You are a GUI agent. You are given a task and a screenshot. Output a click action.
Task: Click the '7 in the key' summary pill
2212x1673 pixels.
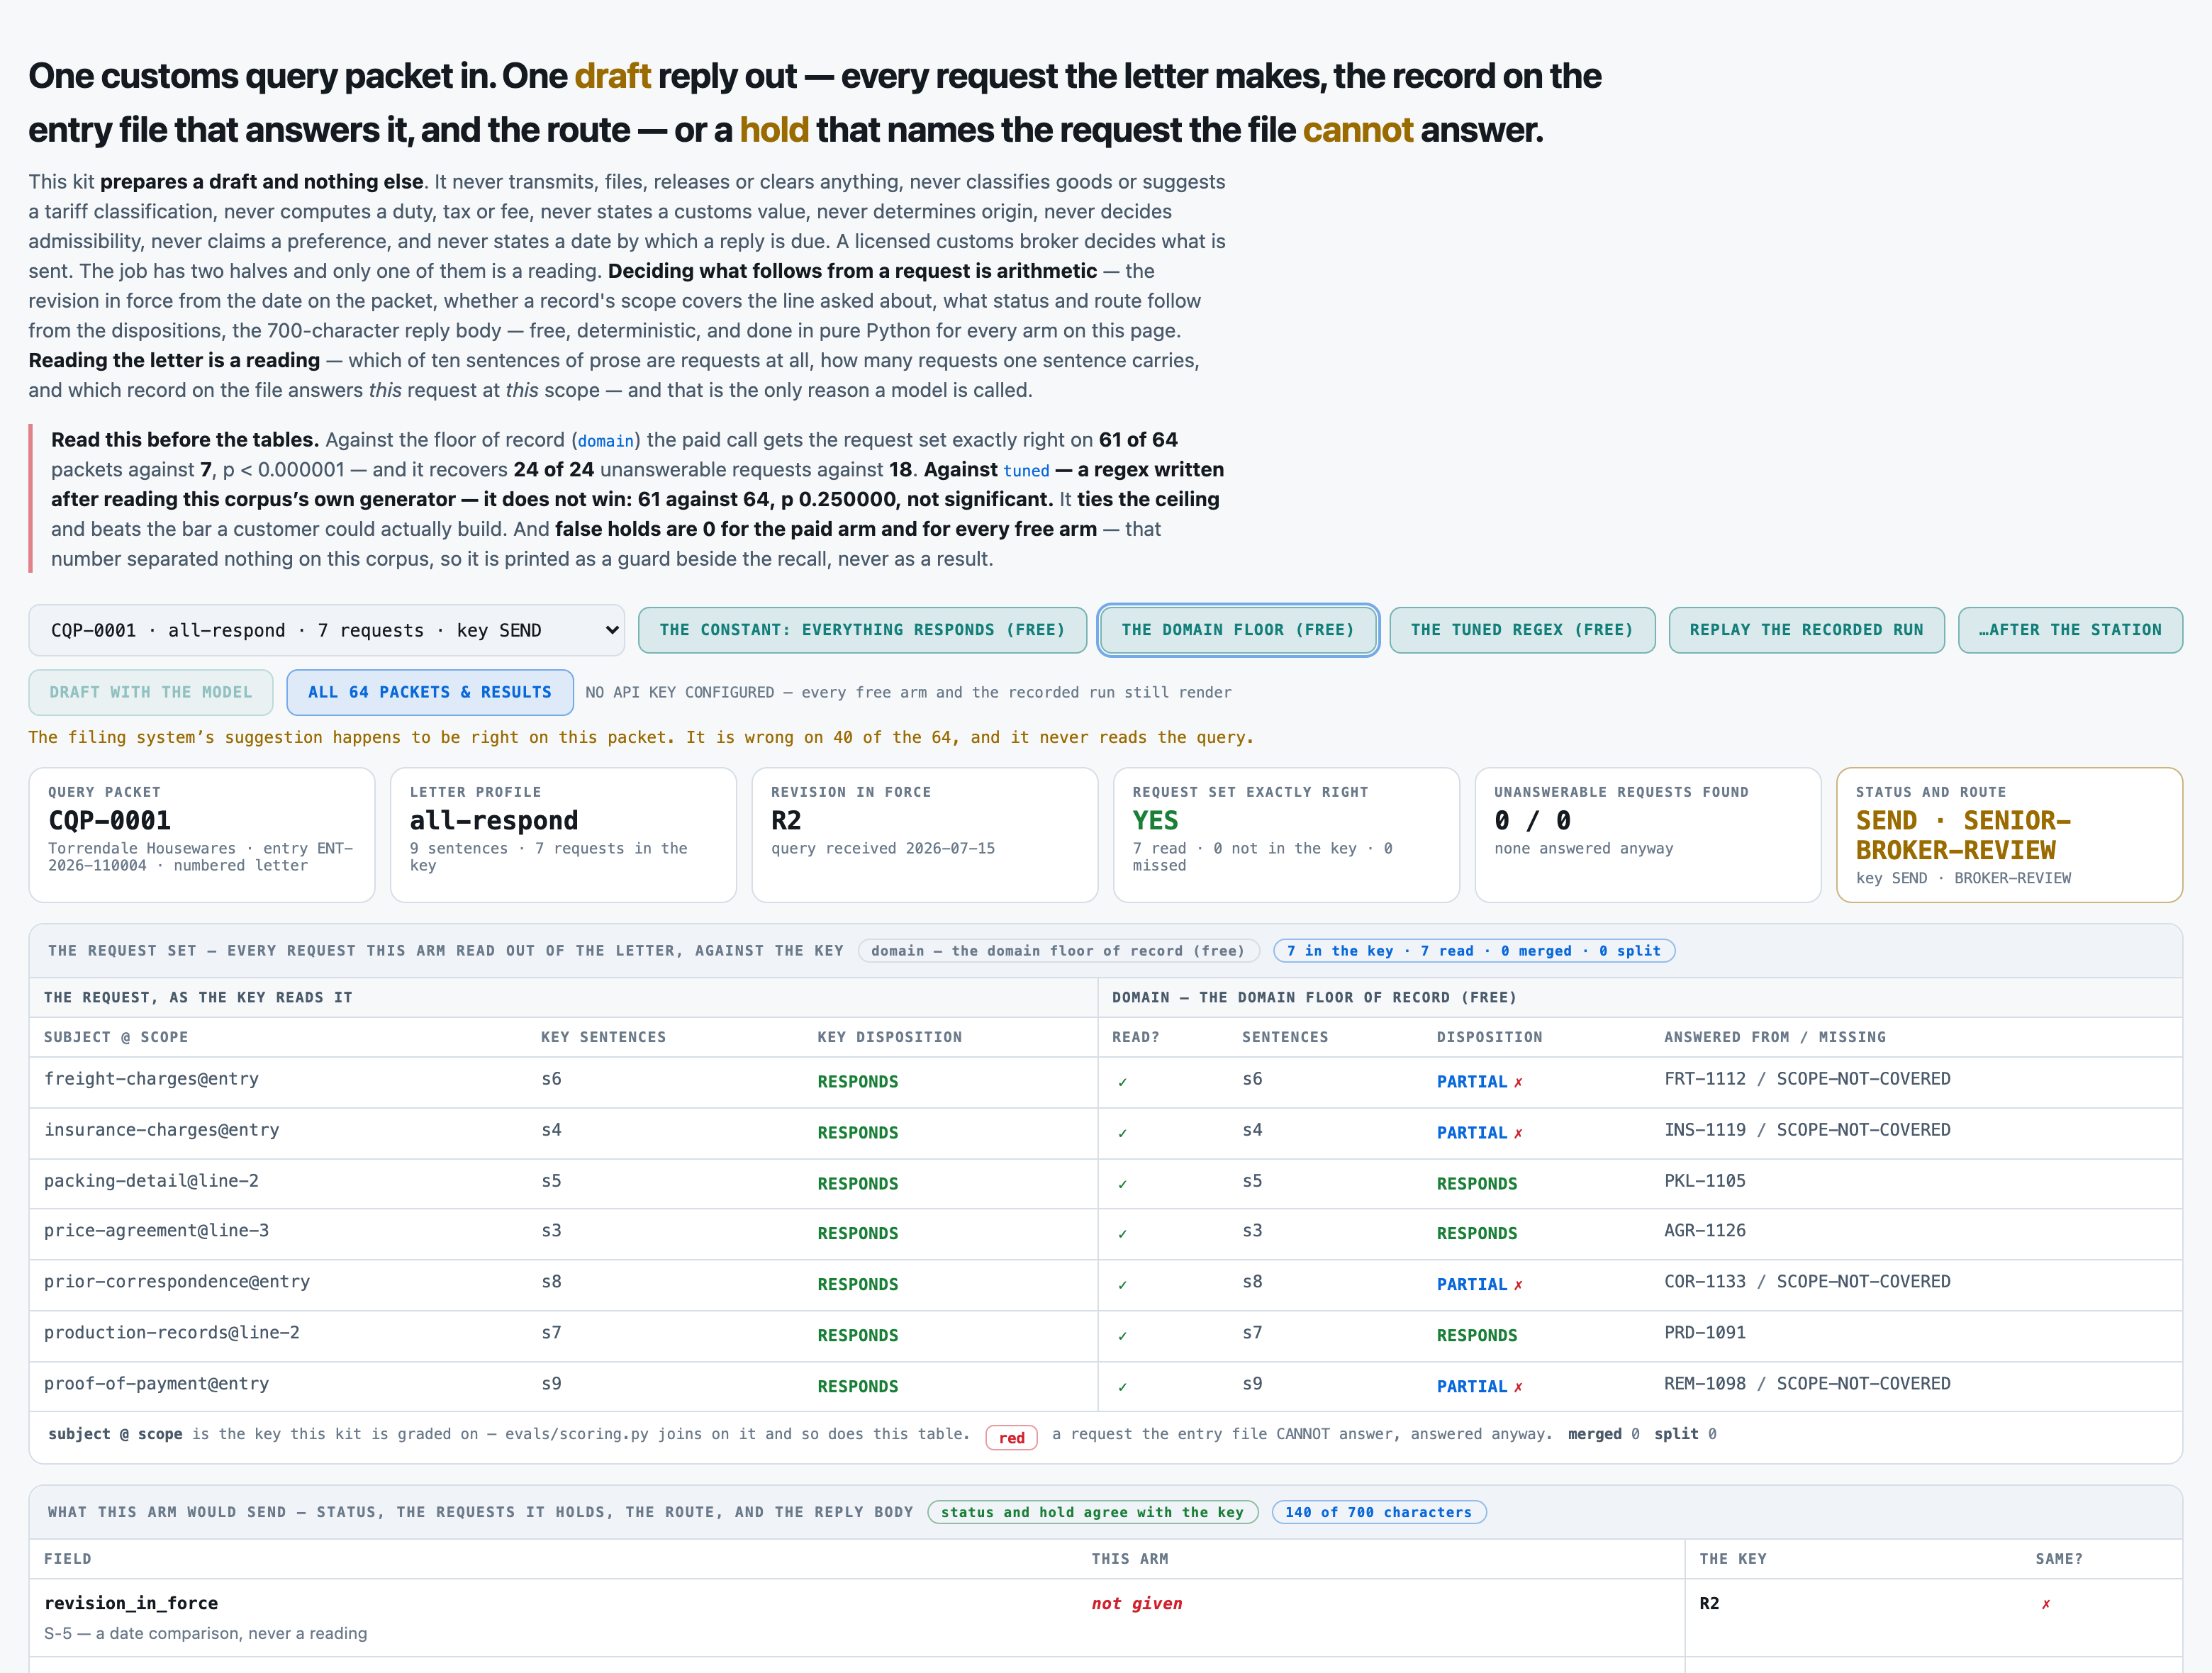point(1474,951)
